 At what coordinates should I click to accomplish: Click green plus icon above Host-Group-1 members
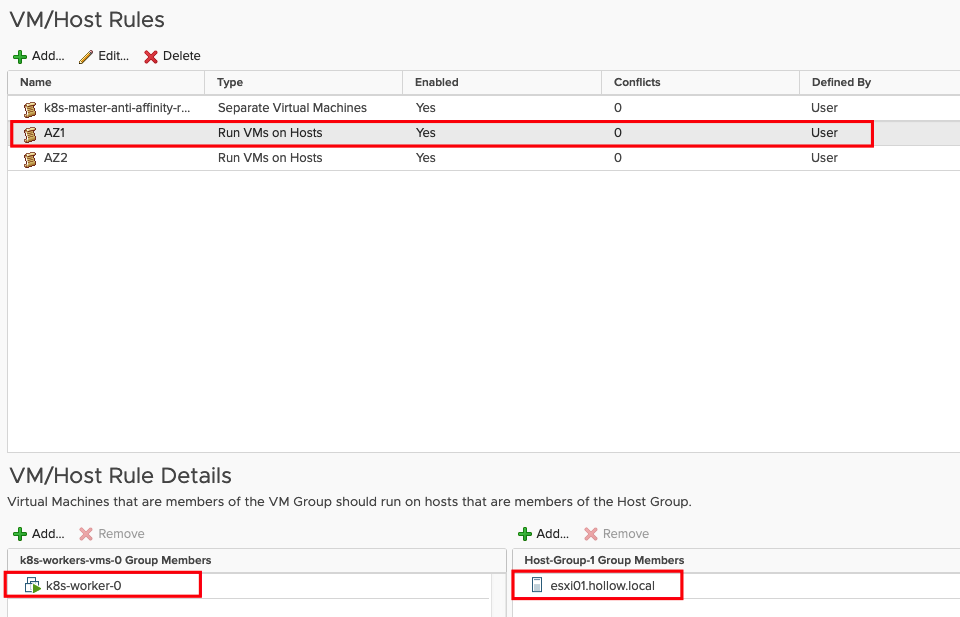coord(525,534)
